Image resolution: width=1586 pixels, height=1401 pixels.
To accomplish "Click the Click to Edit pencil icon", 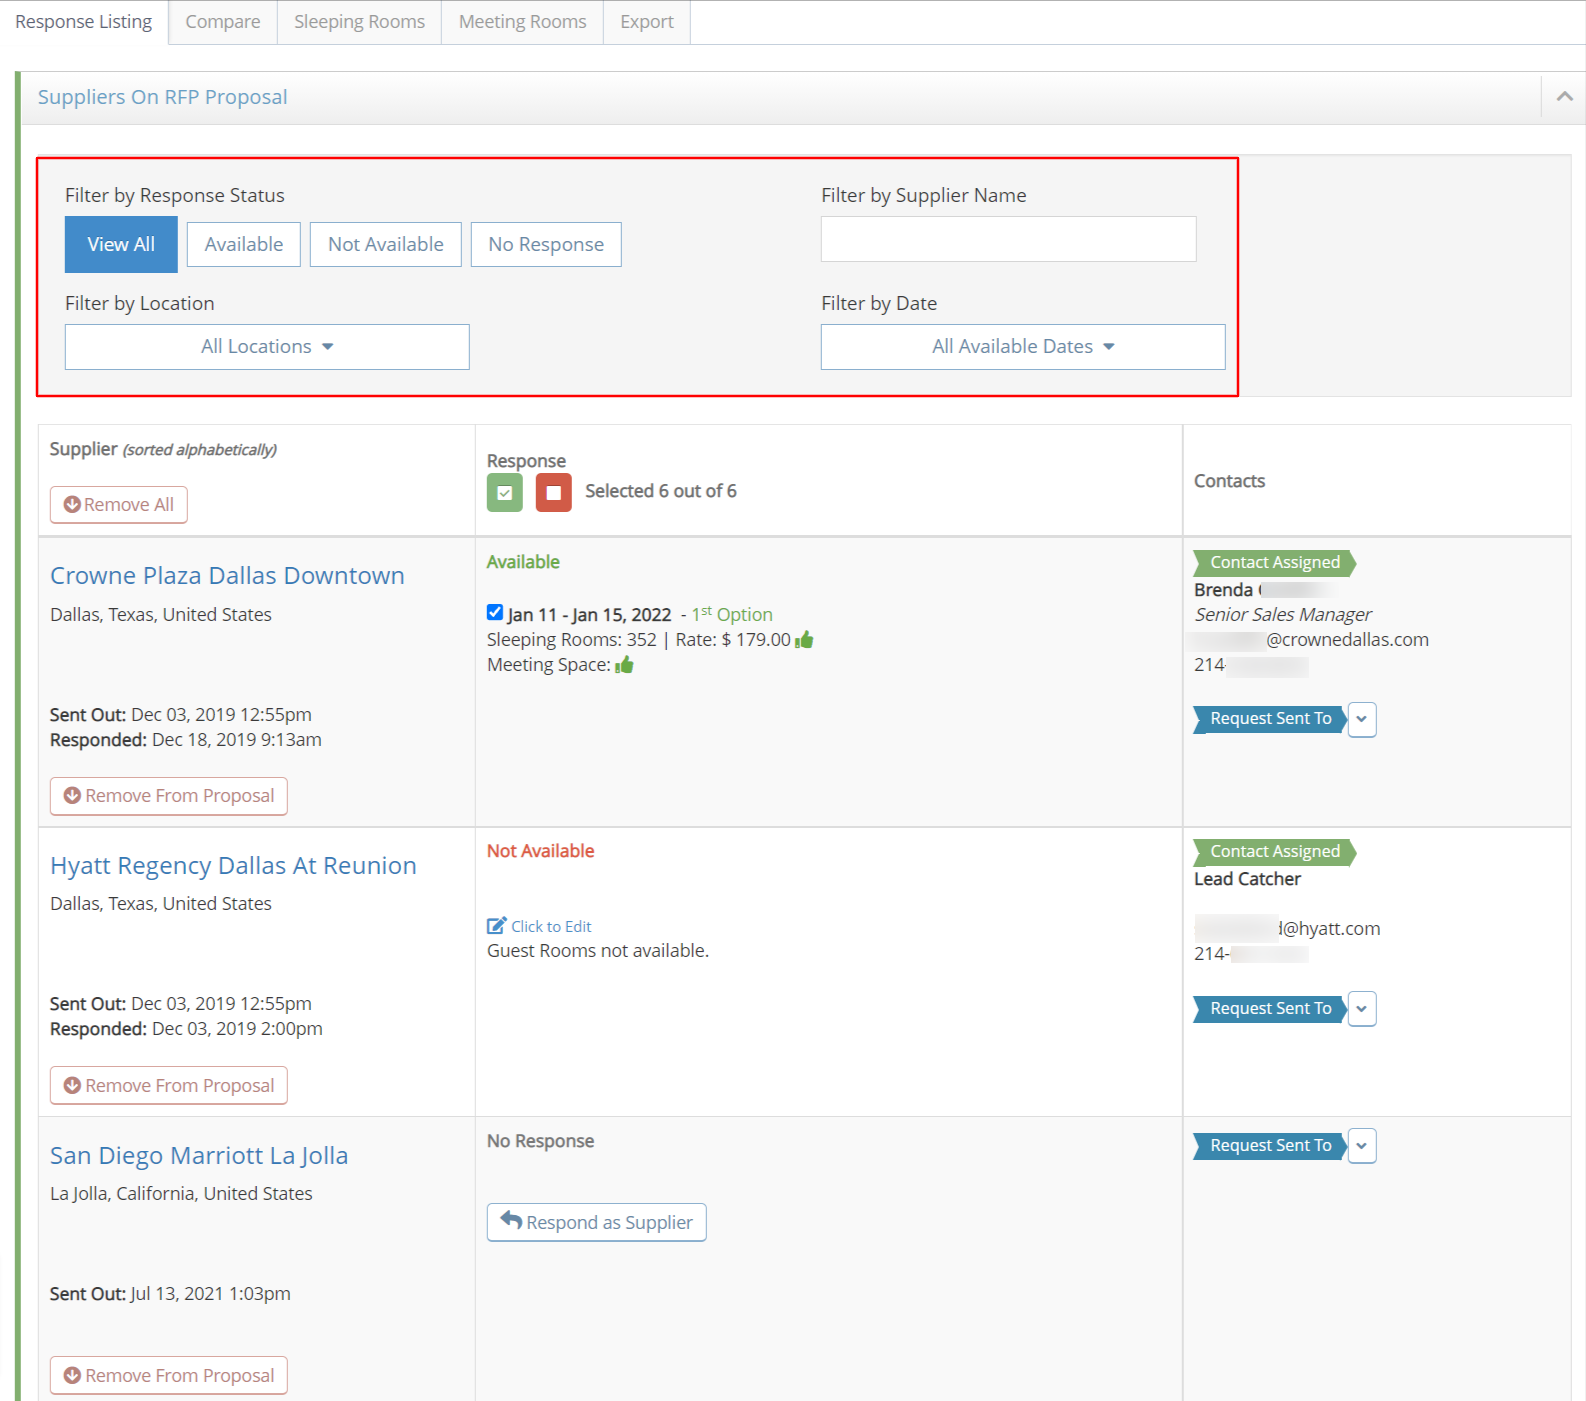I will point(496,926).
